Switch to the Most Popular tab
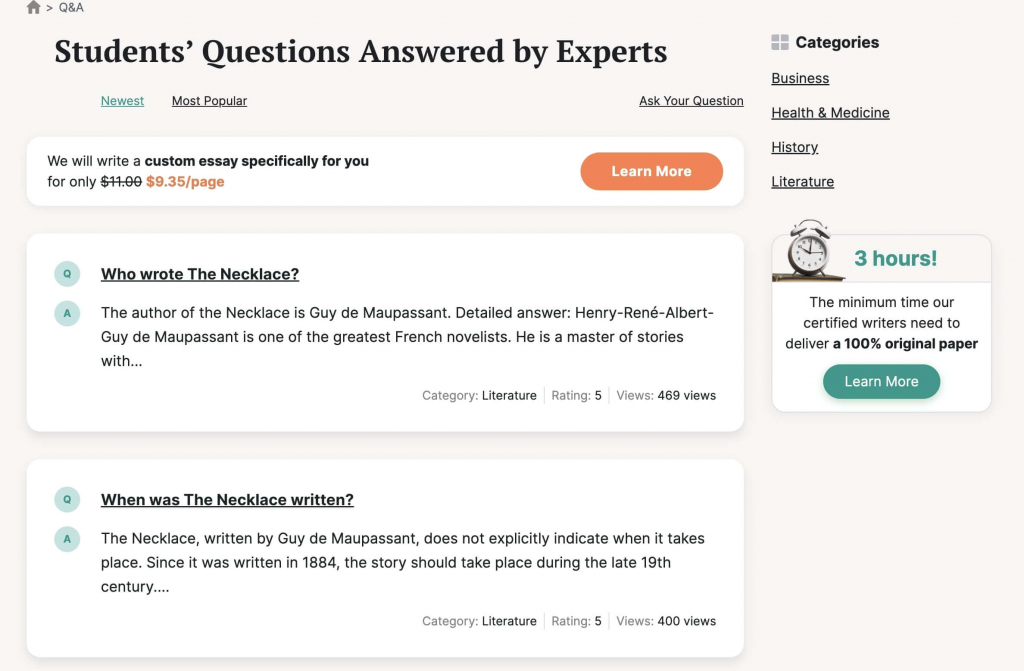The width and height of the screenshot is (1024, 671). pos(209,100)
